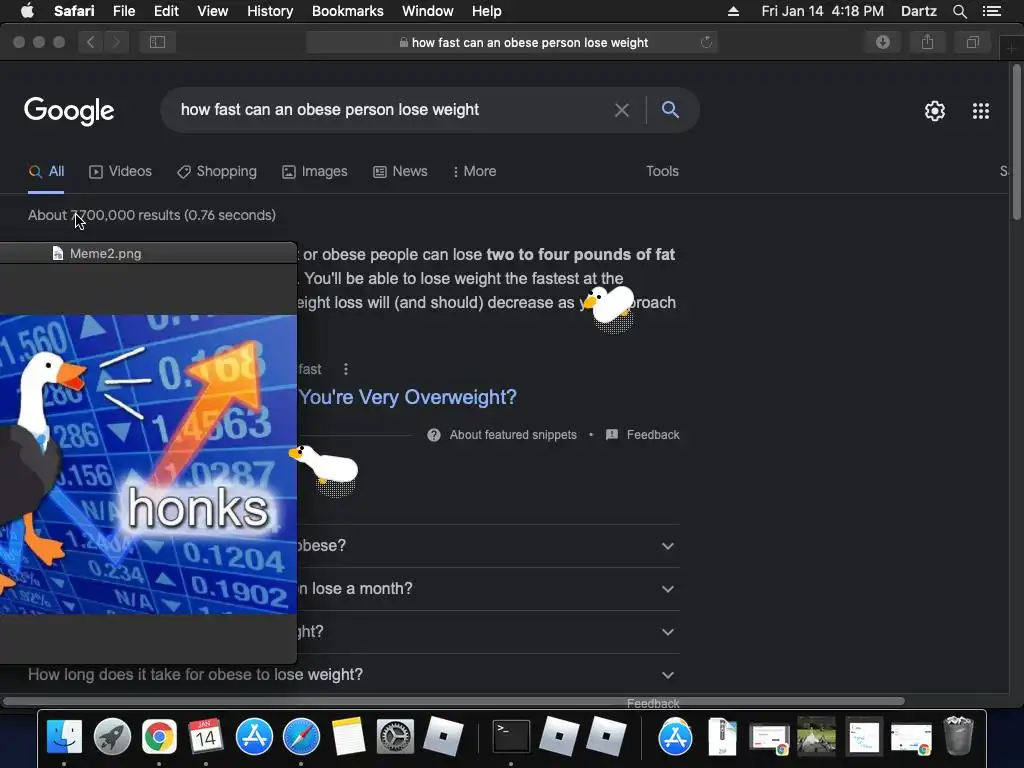The width and height of the screenshot is (1024, 768).
Task: Open the More search filters dropdown
Action: click(474, 171)
